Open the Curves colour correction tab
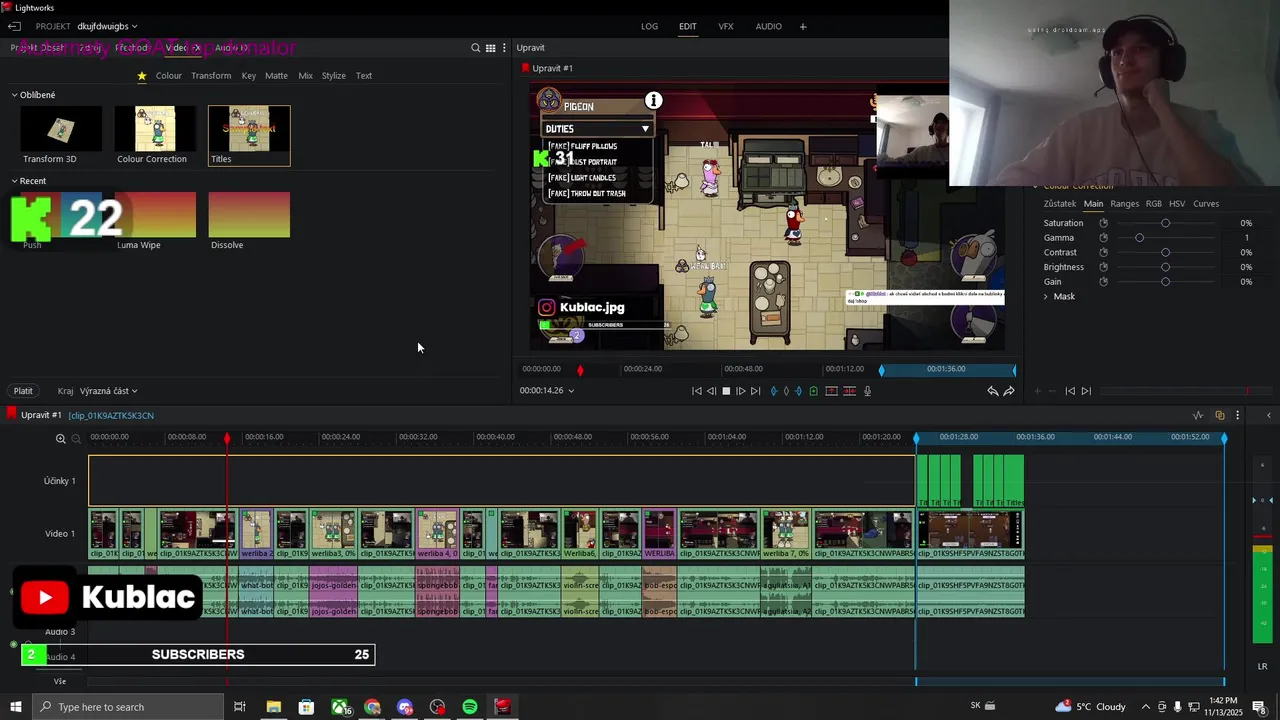Image resolution: width=1280 pixels, height=720 pixels. (1206, 204)
